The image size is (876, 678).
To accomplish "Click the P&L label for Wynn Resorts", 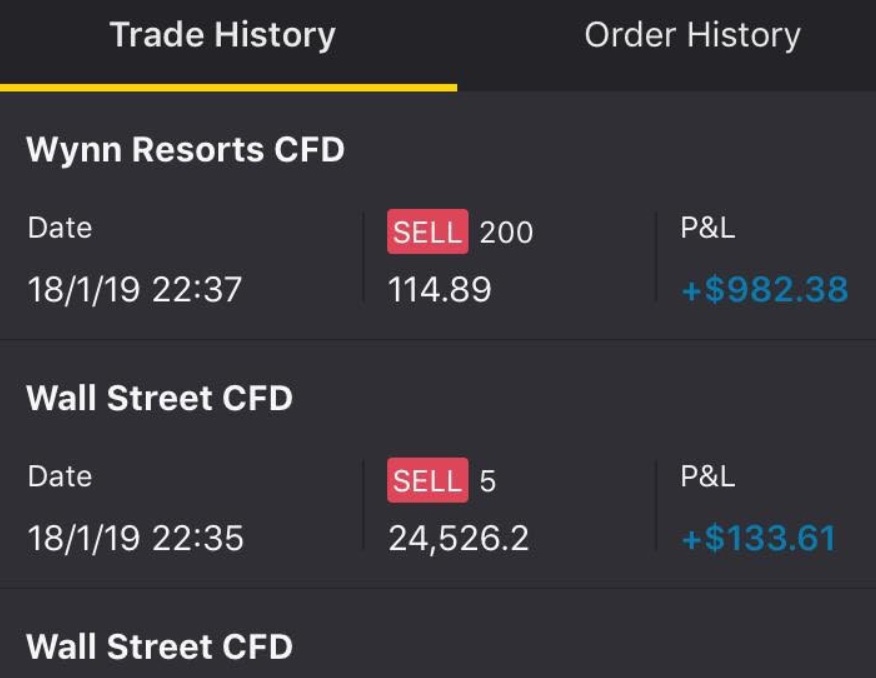I will (x=708, y=228).
